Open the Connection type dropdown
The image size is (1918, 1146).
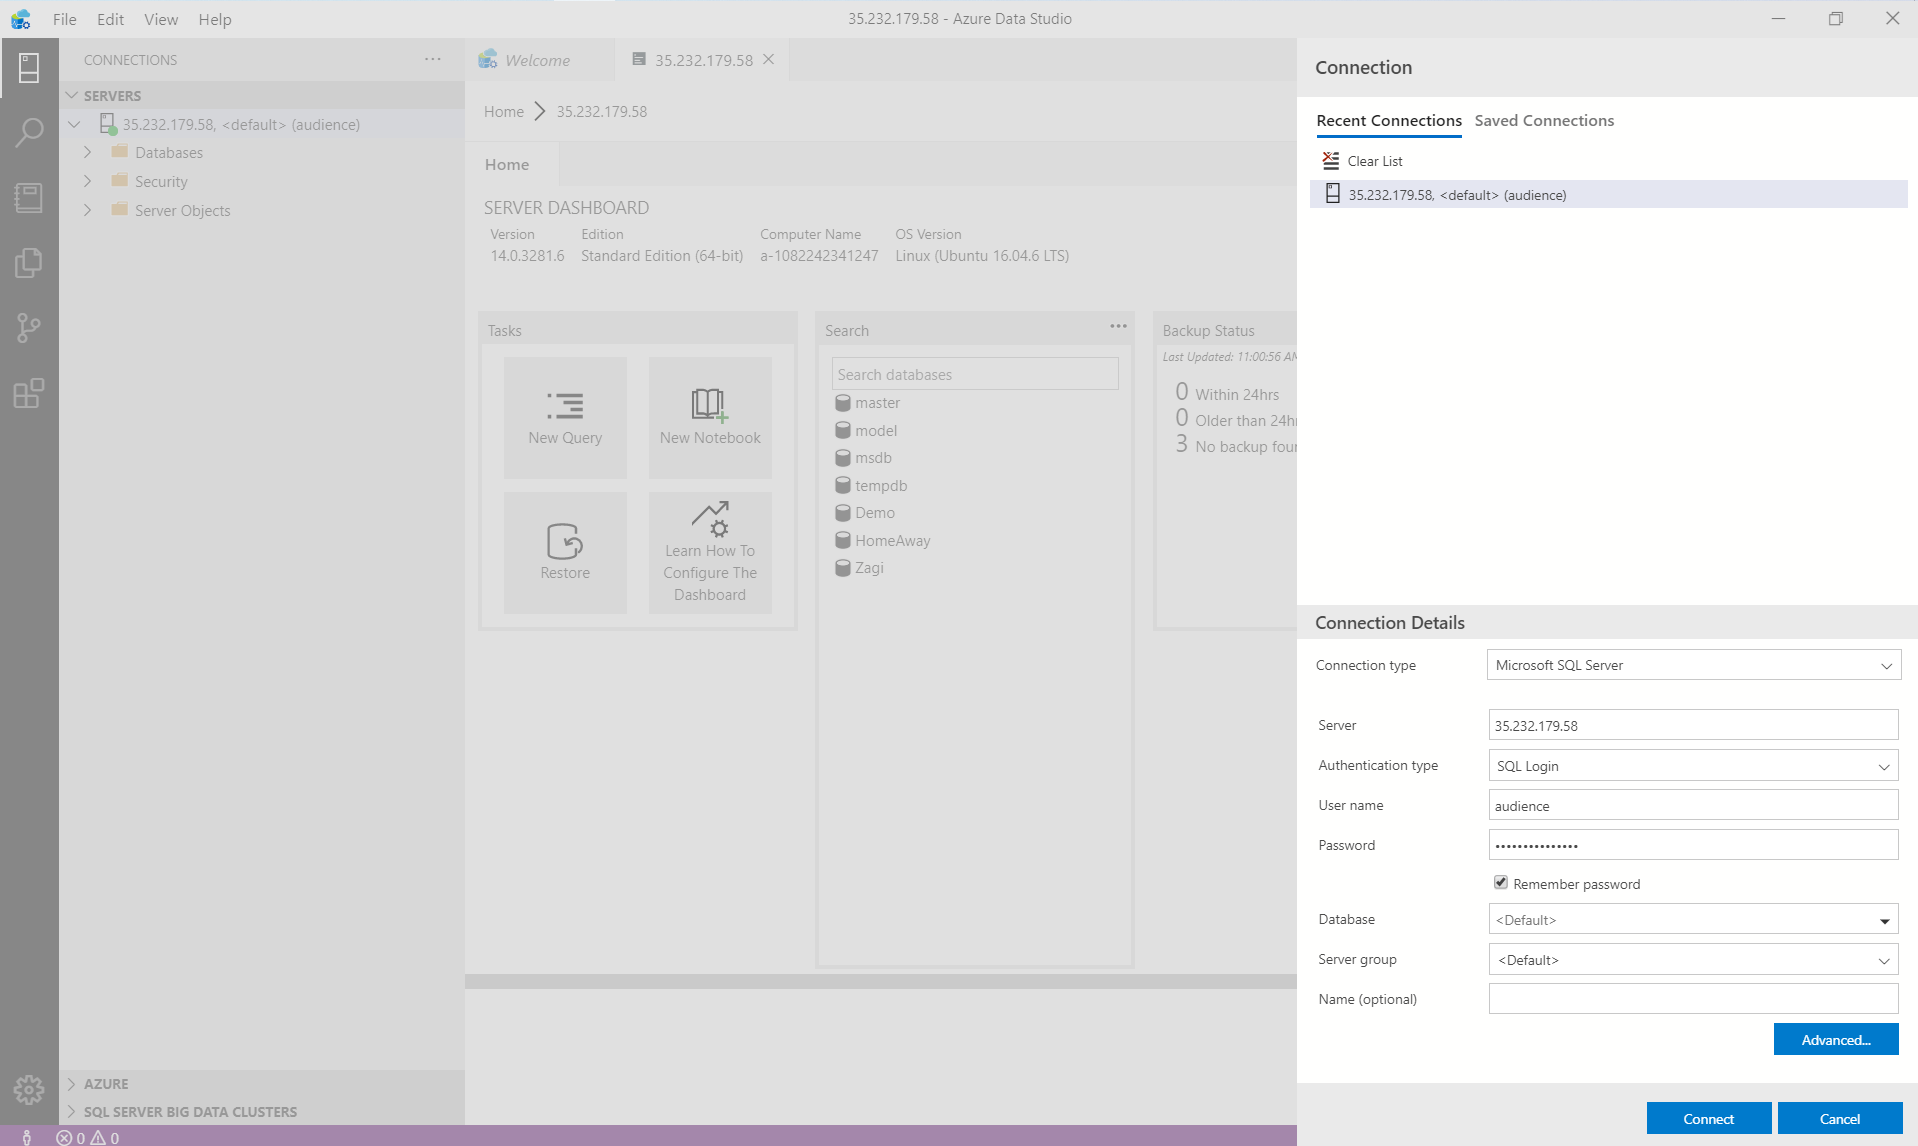click(1694, 665)
